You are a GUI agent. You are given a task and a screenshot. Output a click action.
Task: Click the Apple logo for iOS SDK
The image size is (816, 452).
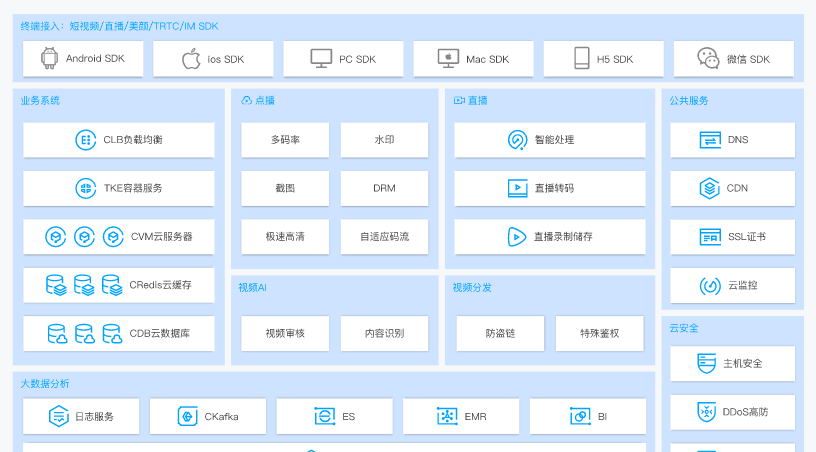191,59
